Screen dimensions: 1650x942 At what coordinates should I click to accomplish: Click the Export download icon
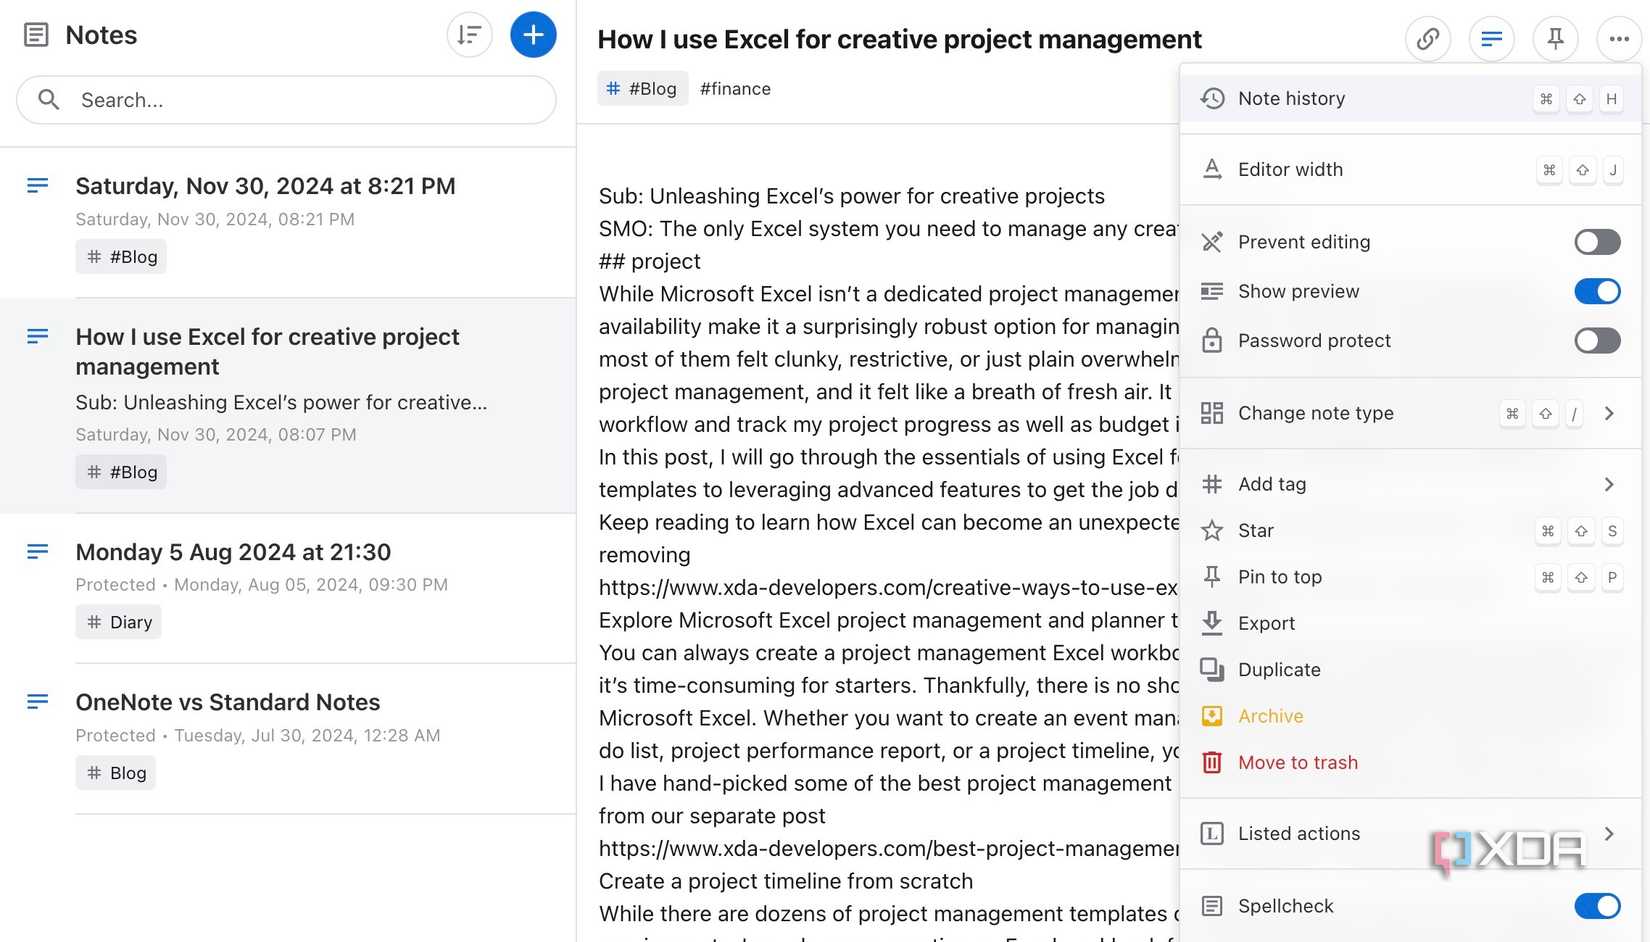1212,623
